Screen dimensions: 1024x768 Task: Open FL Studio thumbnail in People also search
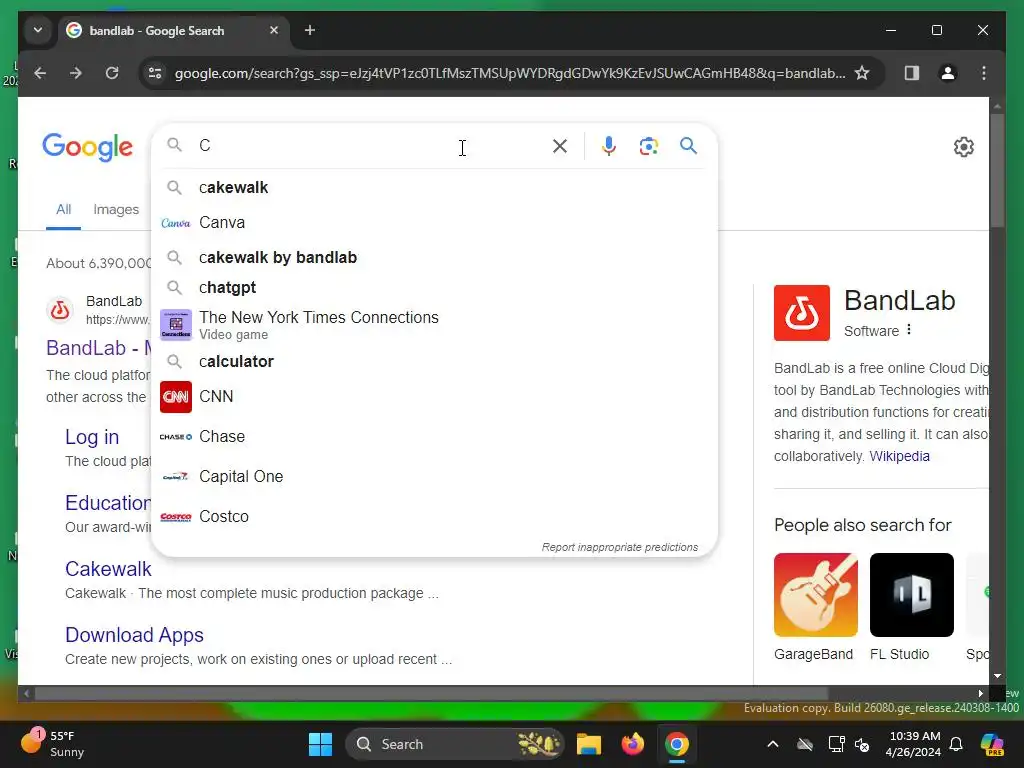912,595
